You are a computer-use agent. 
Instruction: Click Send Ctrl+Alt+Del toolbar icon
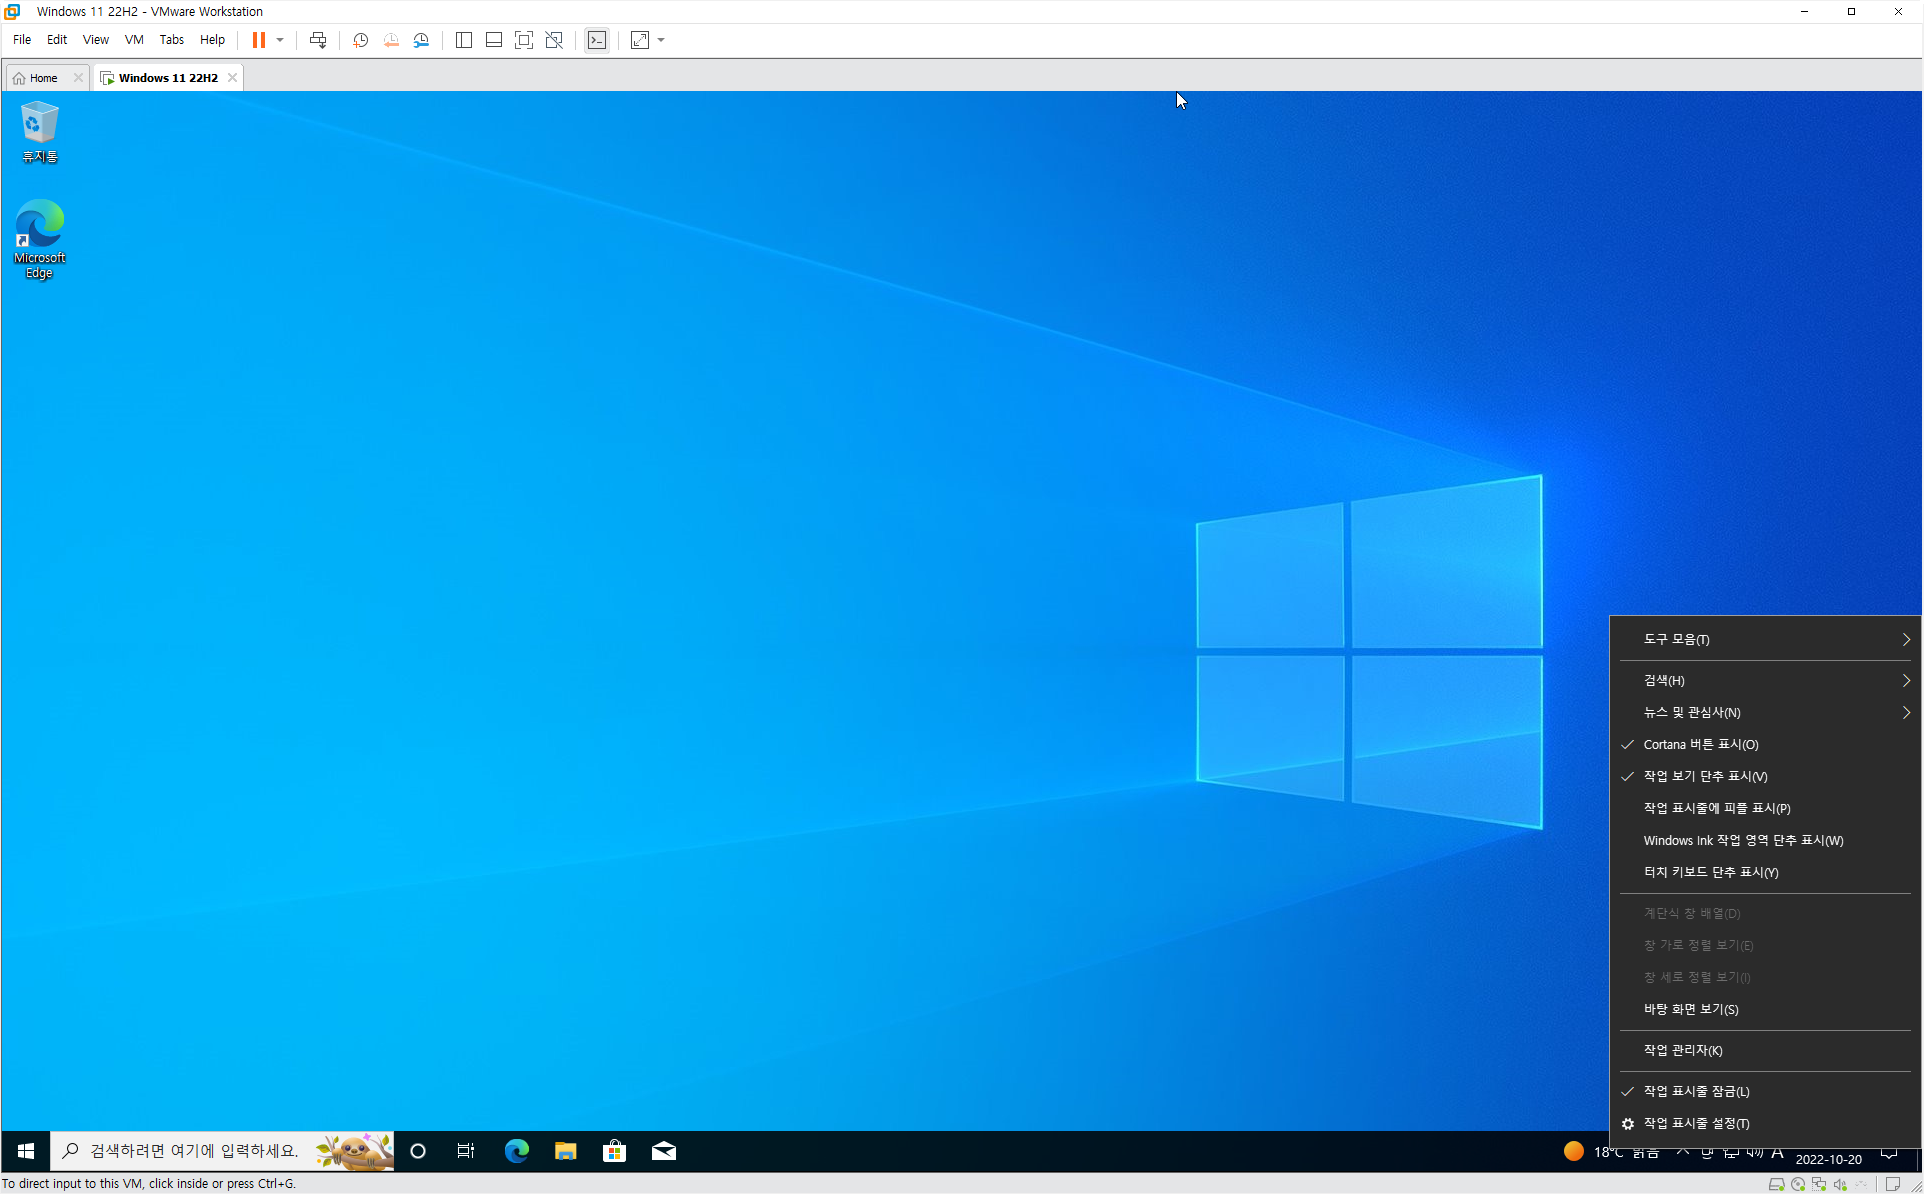tap(318, 40)
